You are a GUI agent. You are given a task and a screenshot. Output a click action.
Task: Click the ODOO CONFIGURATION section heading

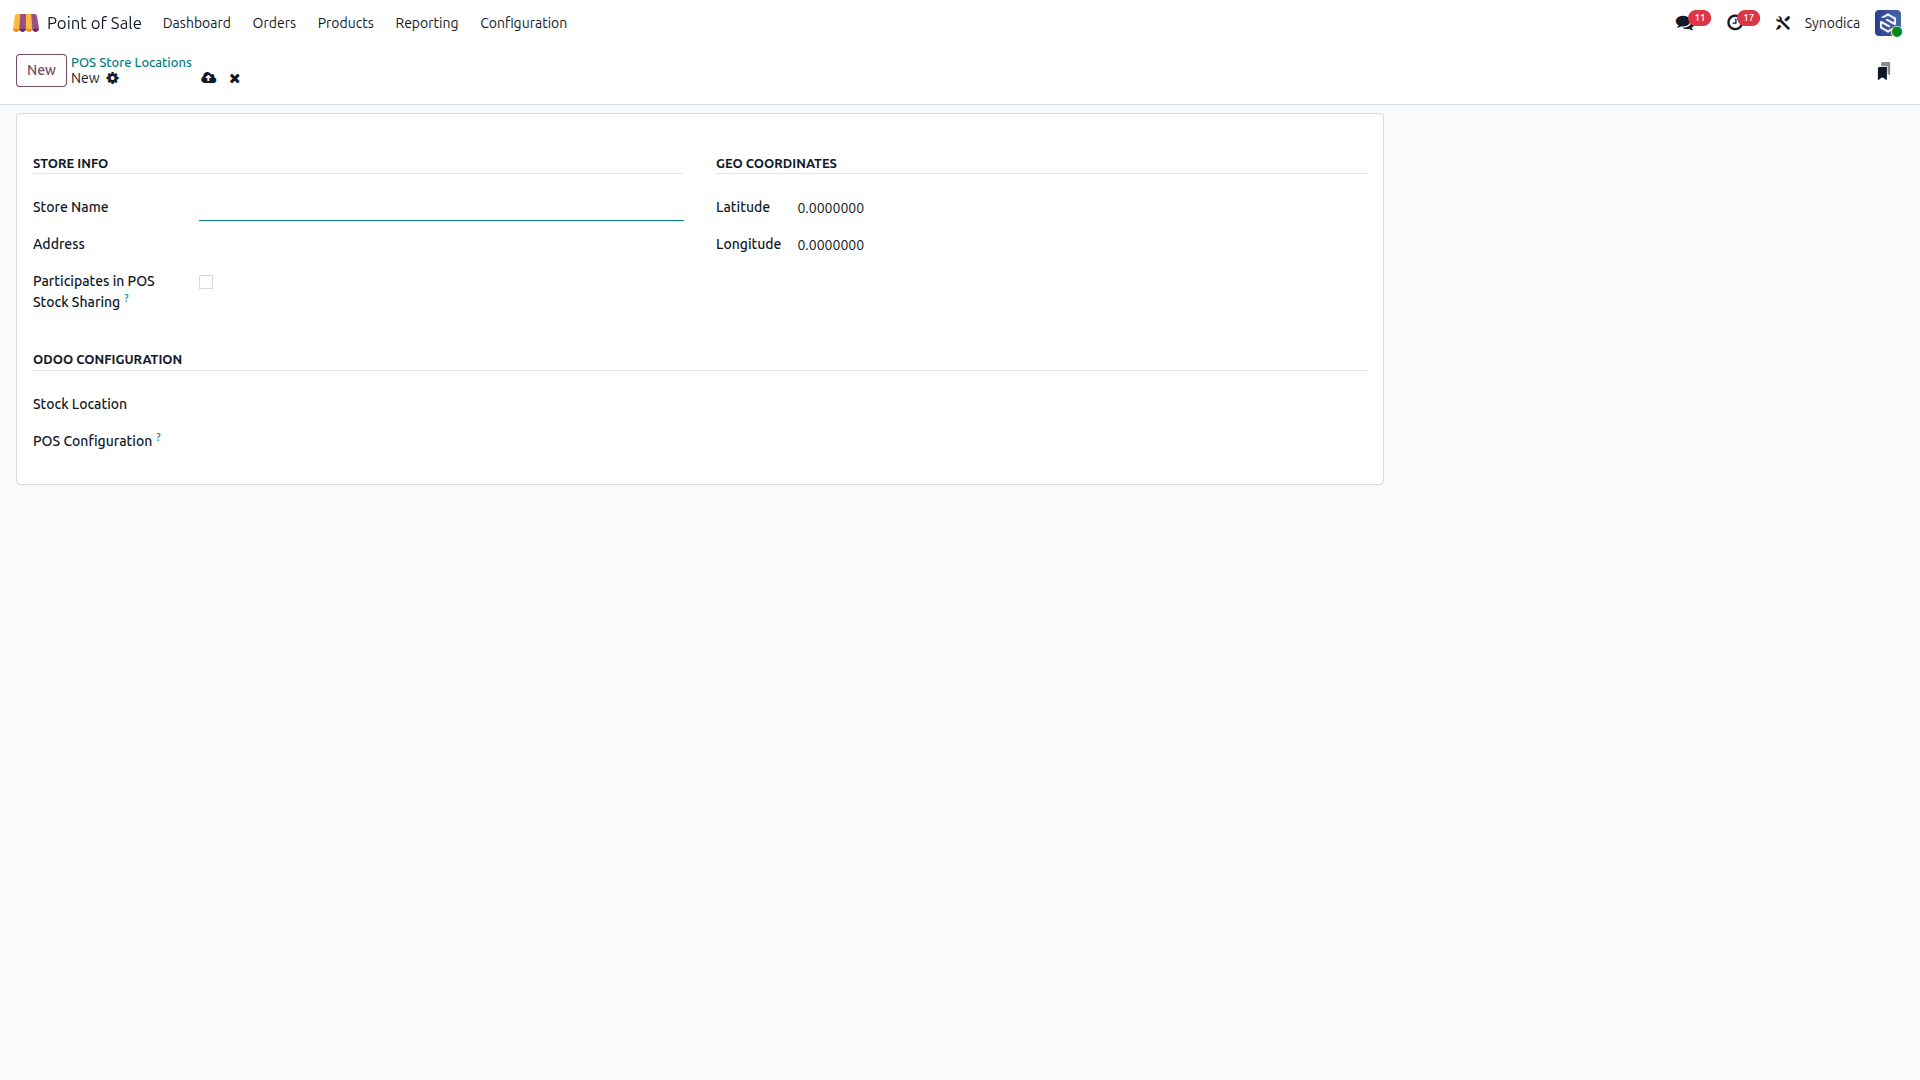coord(107,359)
